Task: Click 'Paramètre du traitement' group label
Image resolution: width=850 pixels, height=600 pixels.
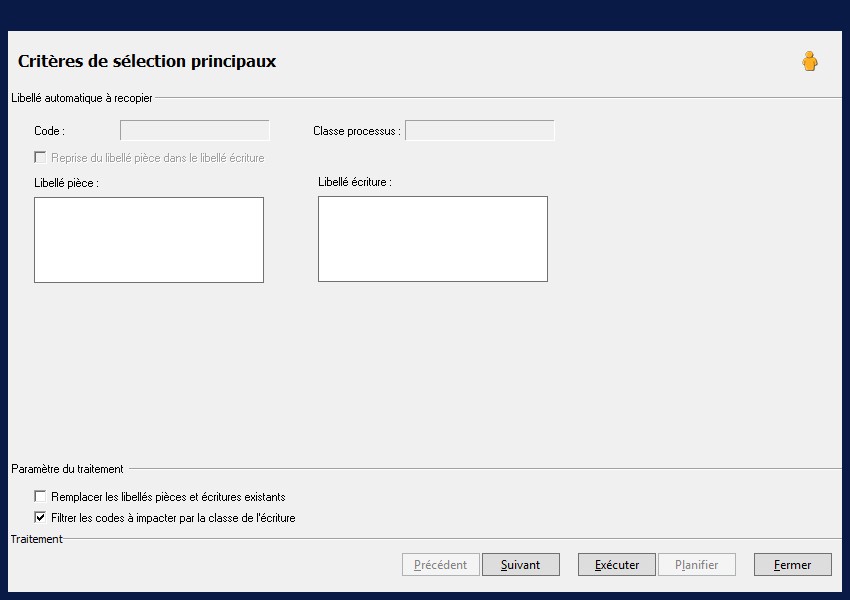Action: tap(67, 469)
